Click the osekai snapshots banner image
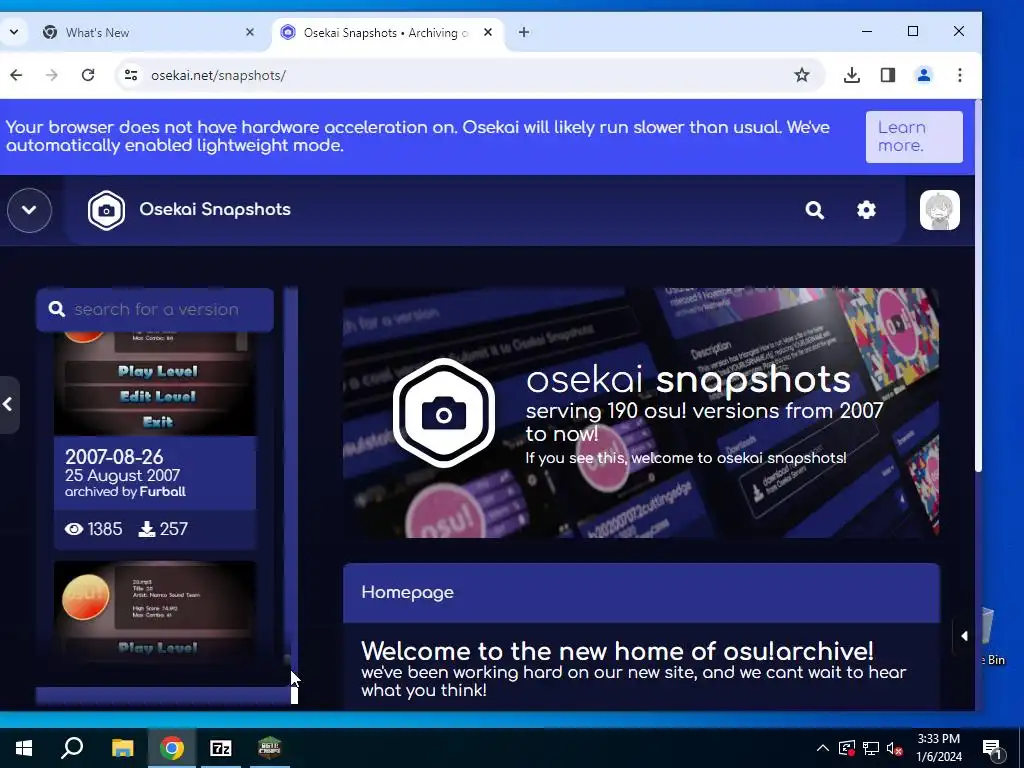1024x768 pixels. pos(641,413)
